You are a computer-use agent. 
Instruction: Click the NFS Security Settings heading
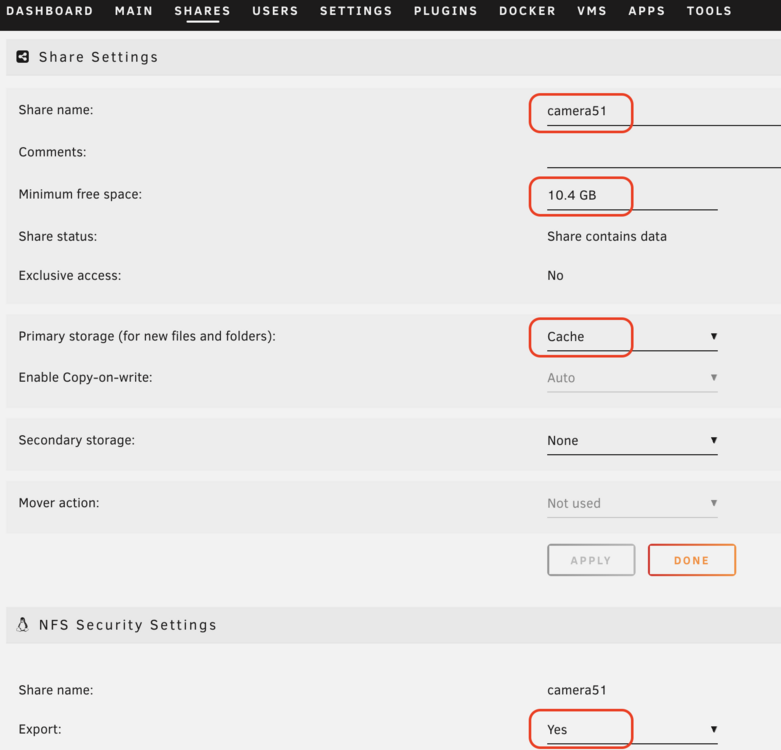point(128,625)
